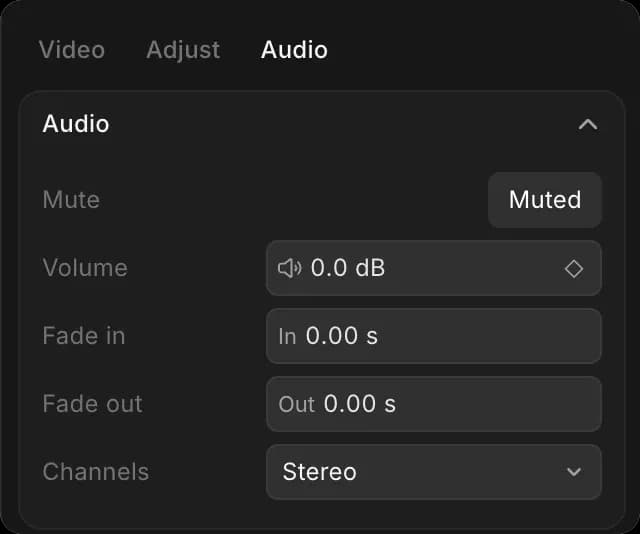This screenshot has width=640, height=534.
Task: Click the Fade in label
Action: point(84,336)
